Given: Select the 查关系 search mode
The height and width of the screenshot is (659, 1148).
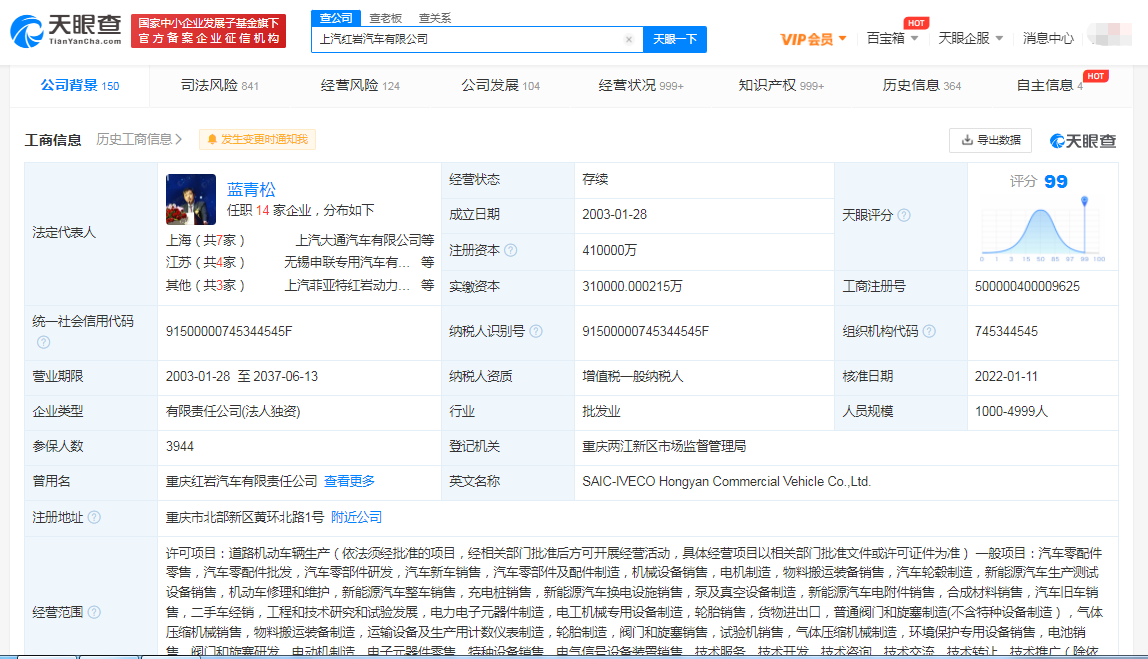Looking at the screenshot, I should pos(435,18).
